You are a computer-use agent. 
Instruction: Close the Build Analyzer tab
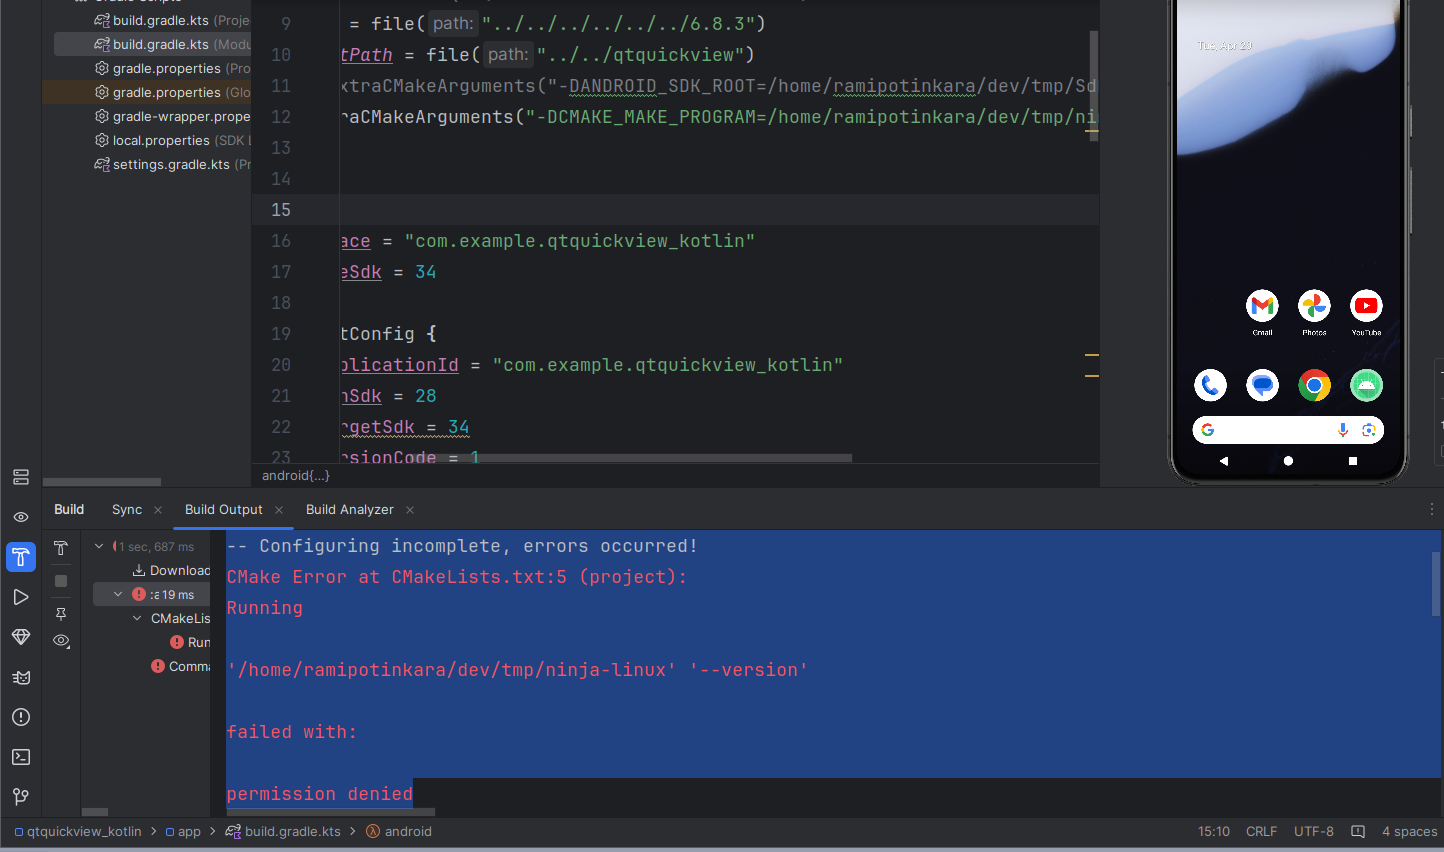coord(410,510)
